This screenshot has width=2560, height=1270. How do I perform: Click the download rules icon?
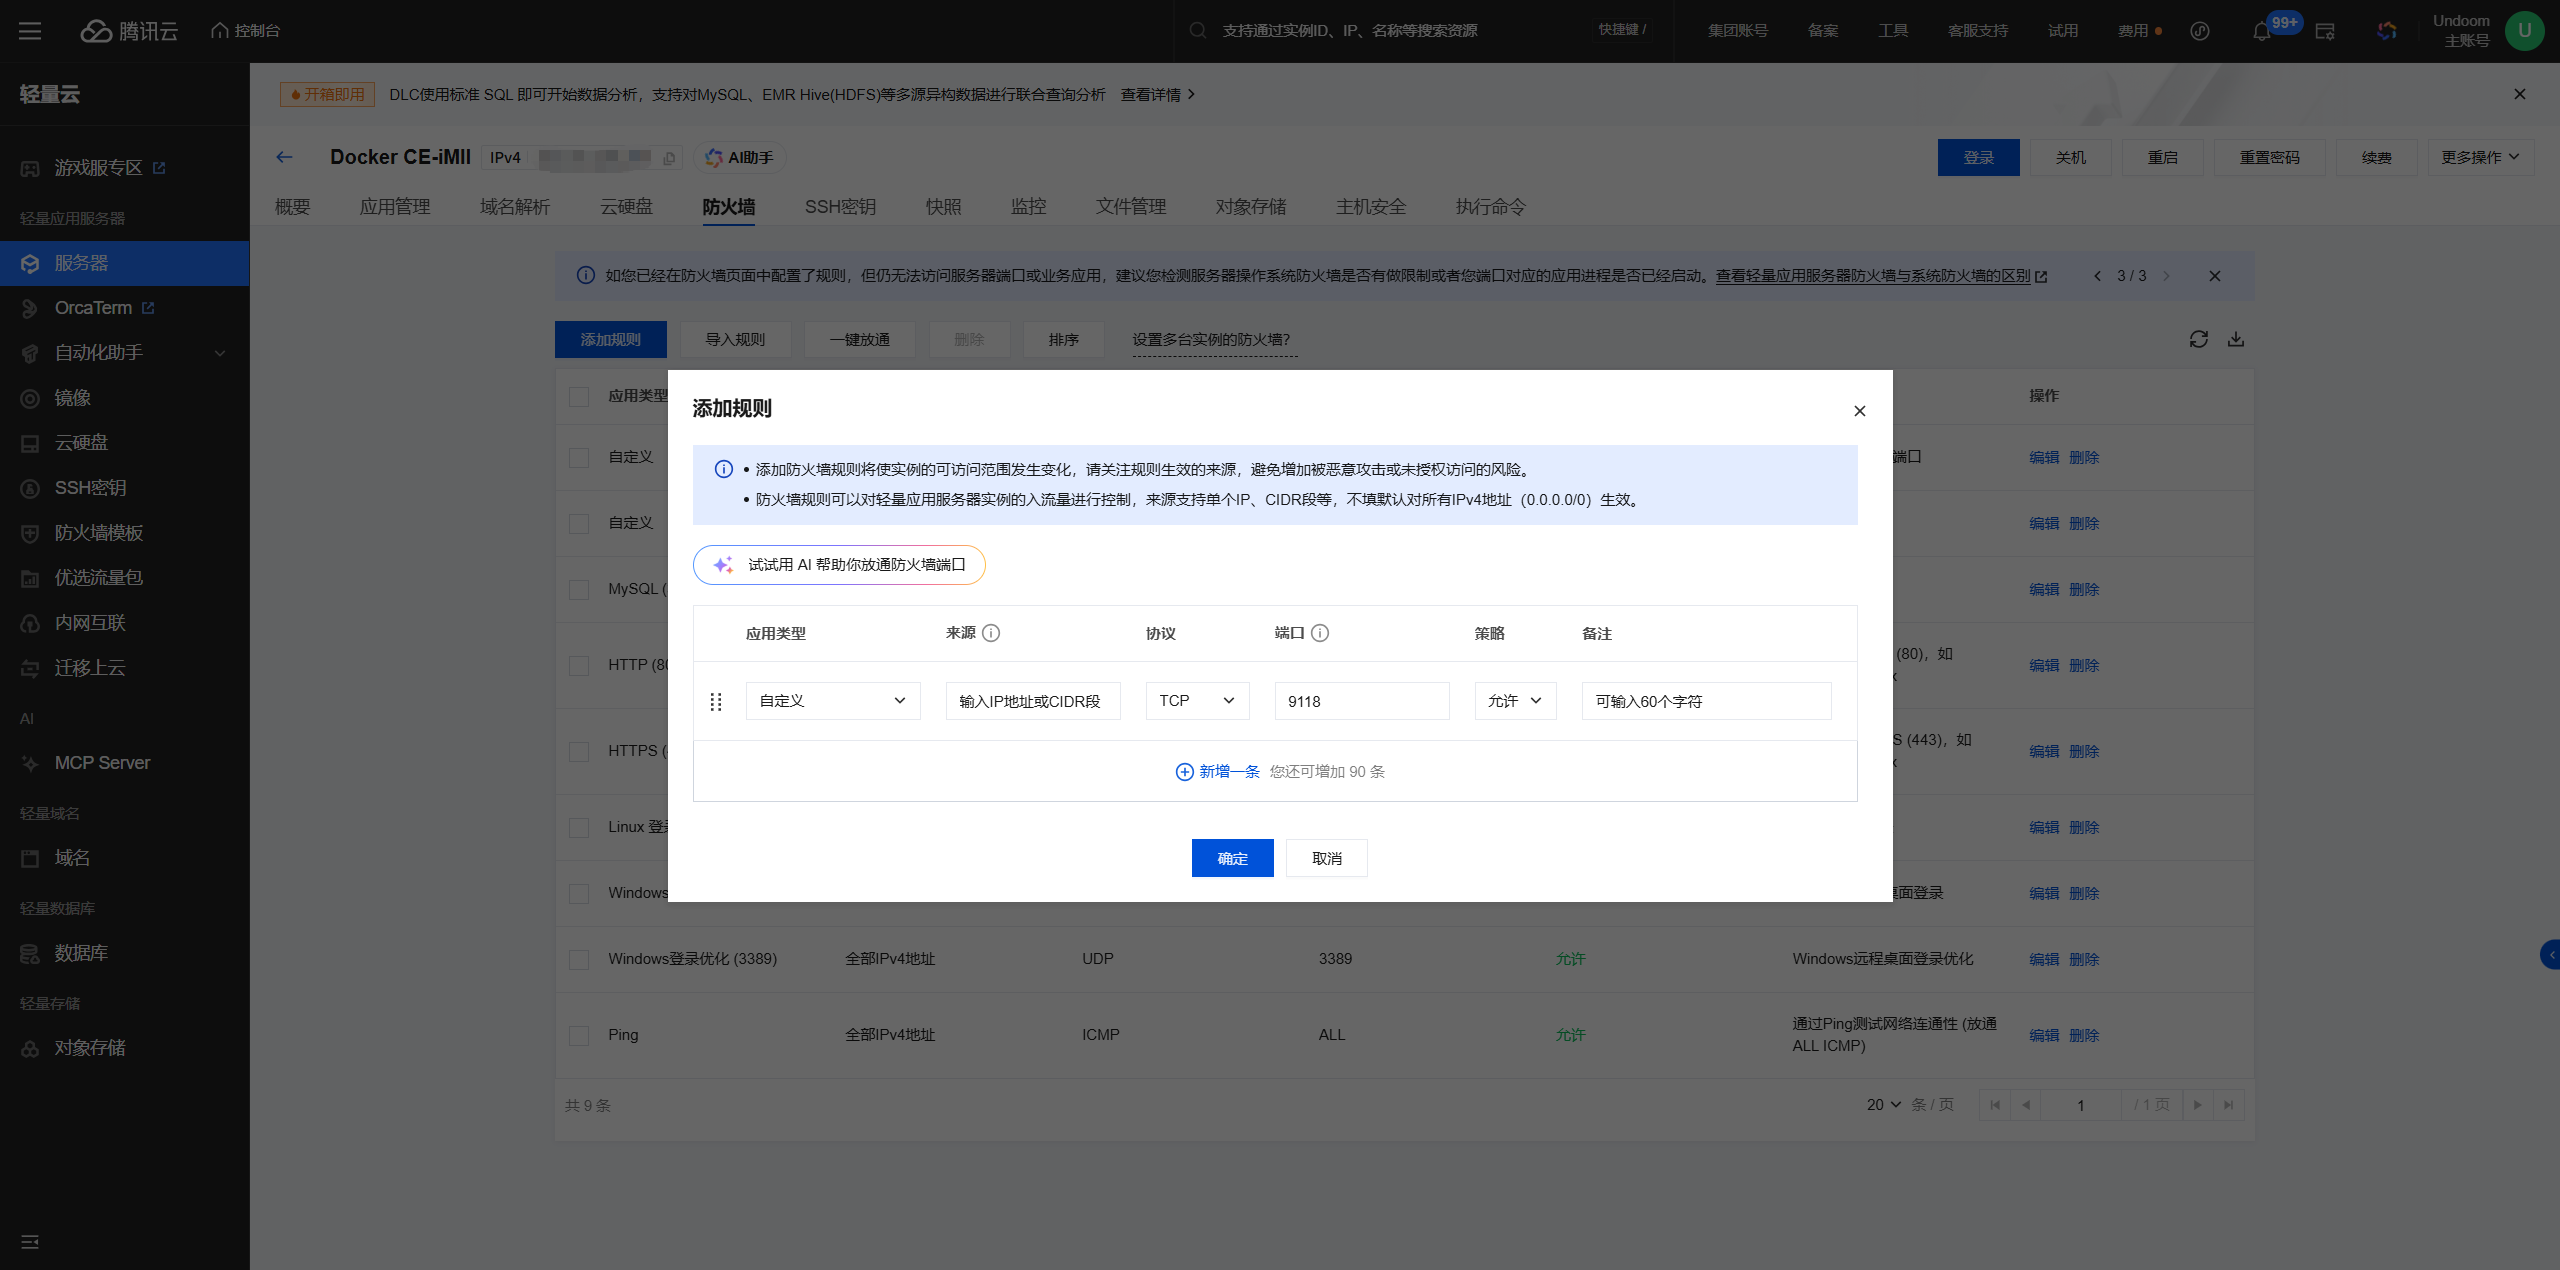tap(2236, 339)
